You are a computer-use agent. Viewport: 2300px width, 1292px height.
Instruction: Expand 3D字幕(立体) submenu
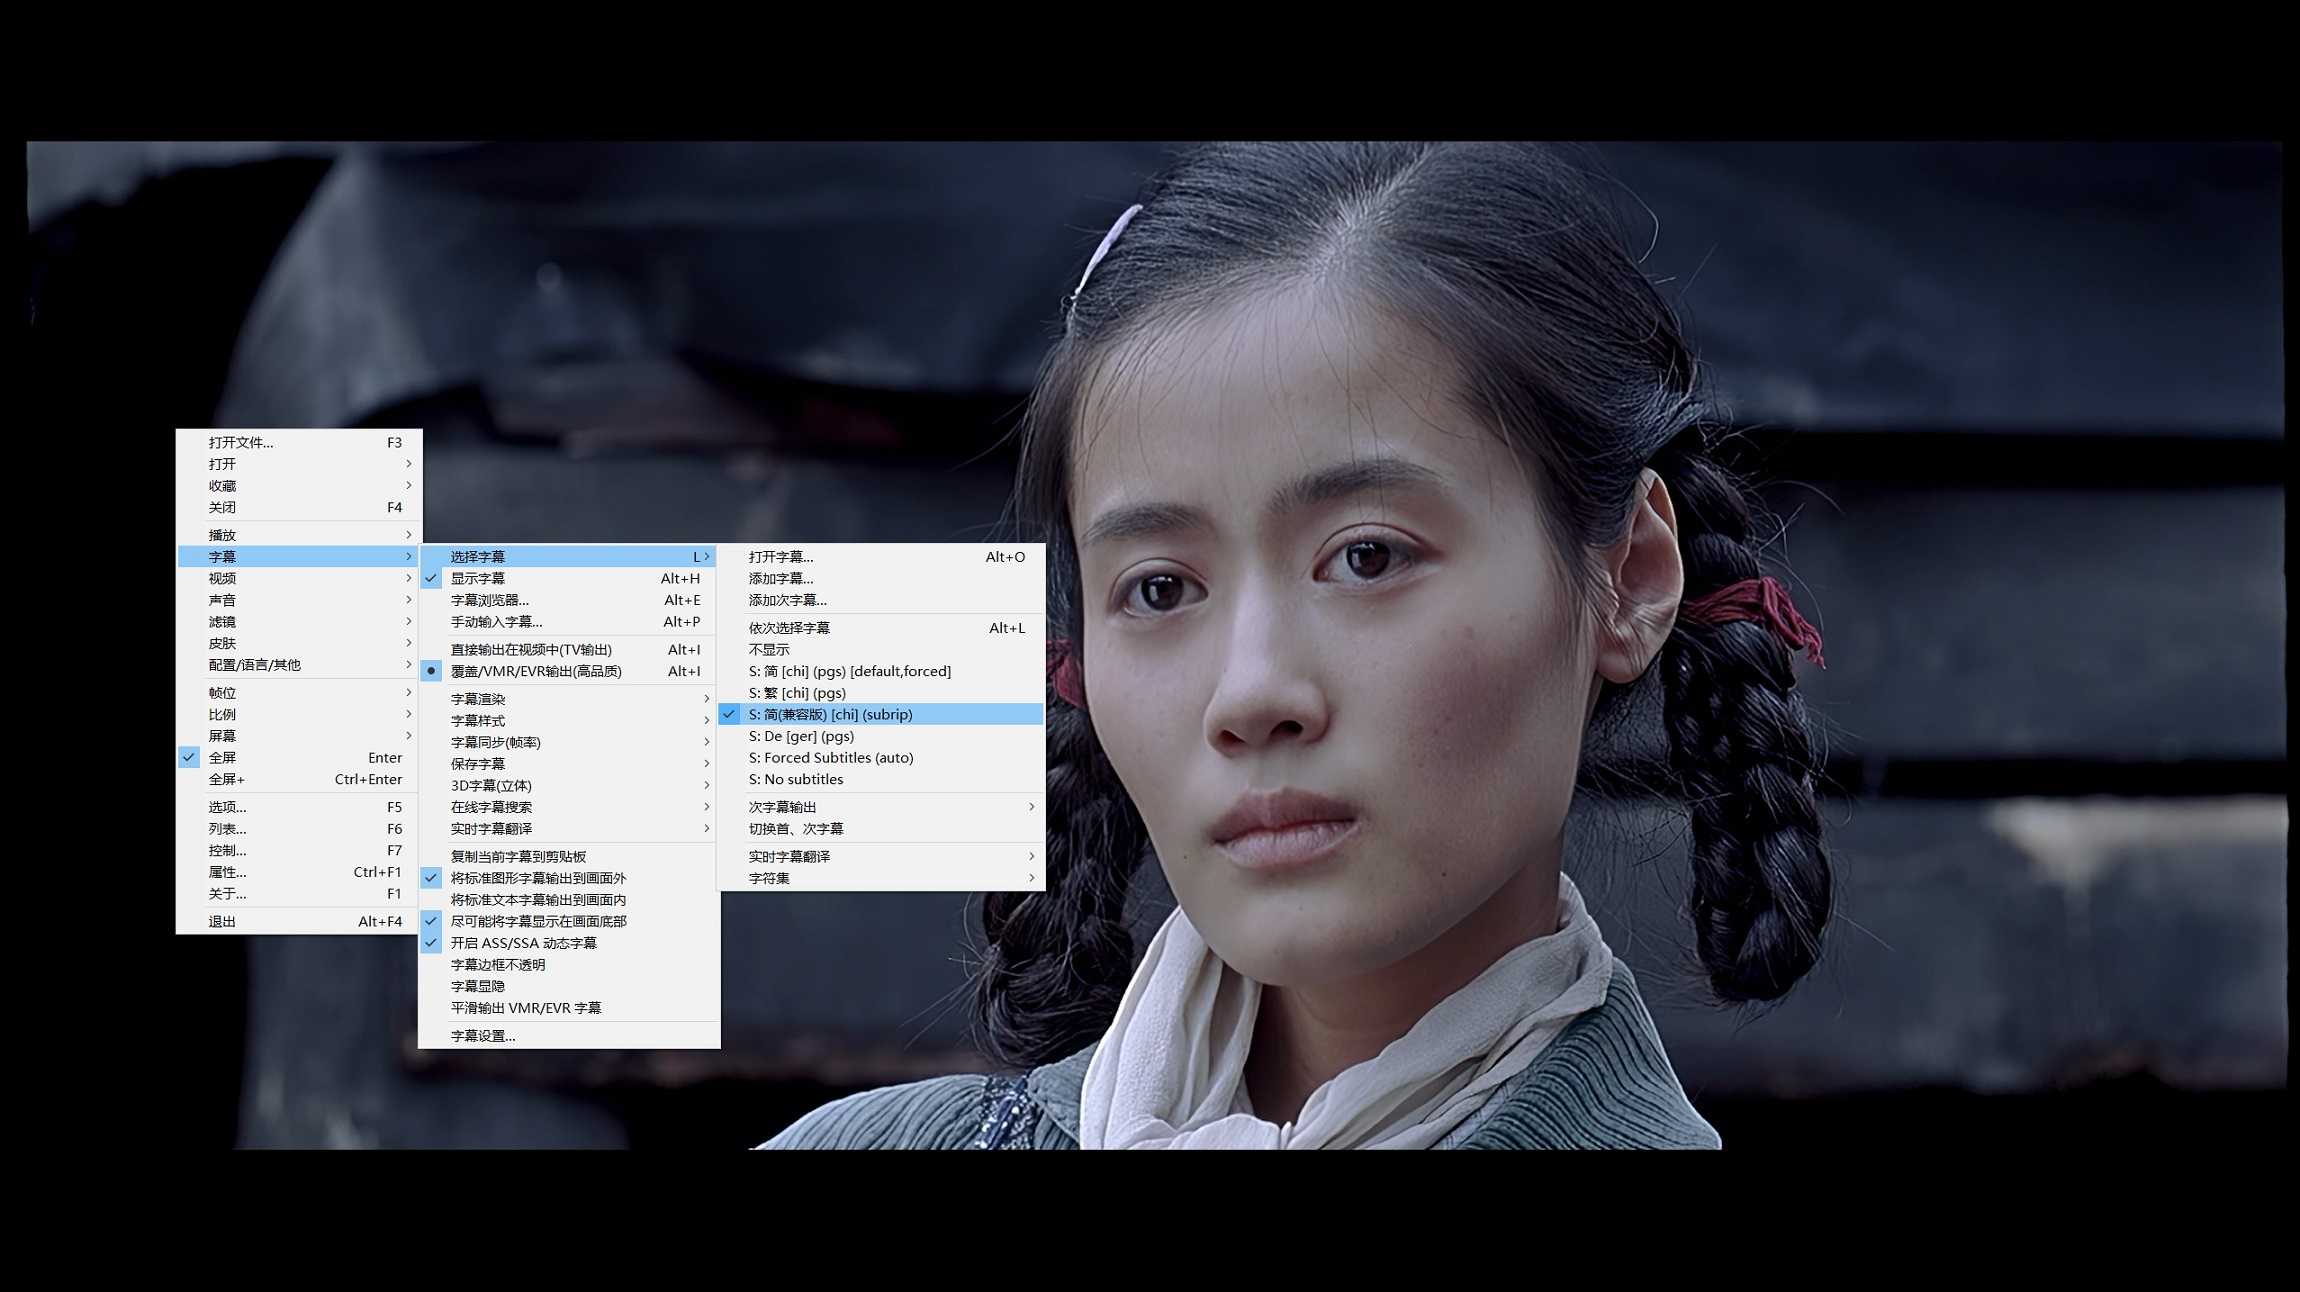pyautogui.click(x=568, y=786)
